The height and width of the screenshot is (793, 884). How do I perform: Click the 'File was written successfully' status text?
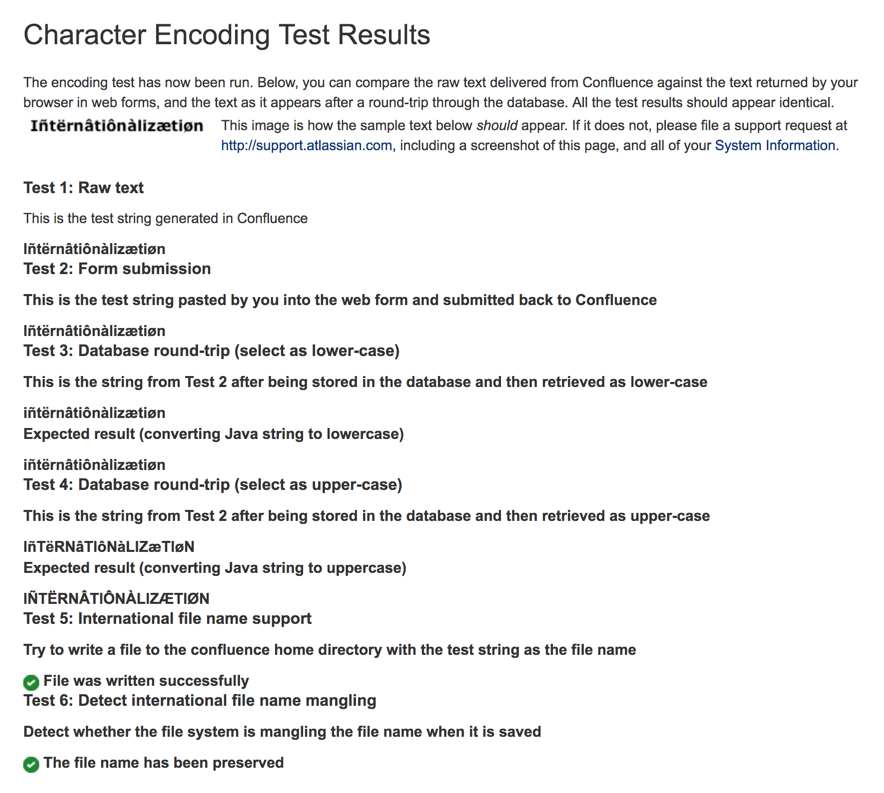click(x=146, y=681)
